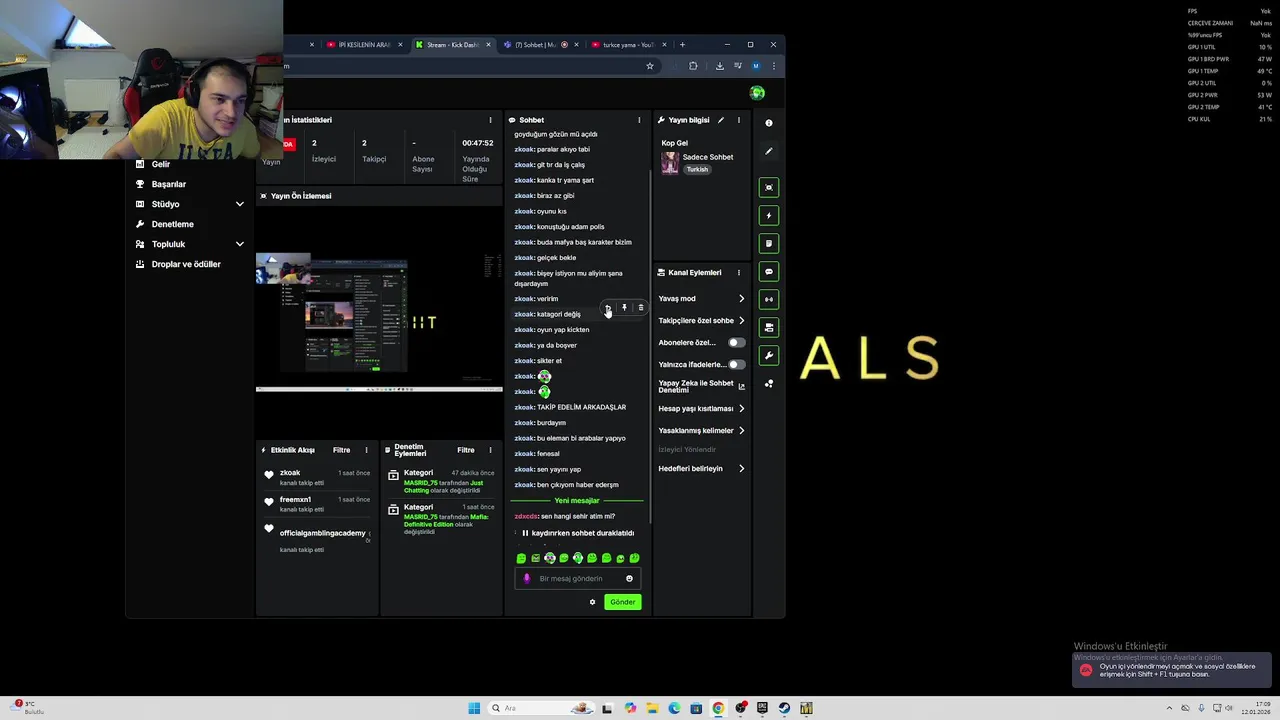Open the stream statistics three-dot menu
The width and height of the screenshot is (1280, 720).
tap(490, 120)
